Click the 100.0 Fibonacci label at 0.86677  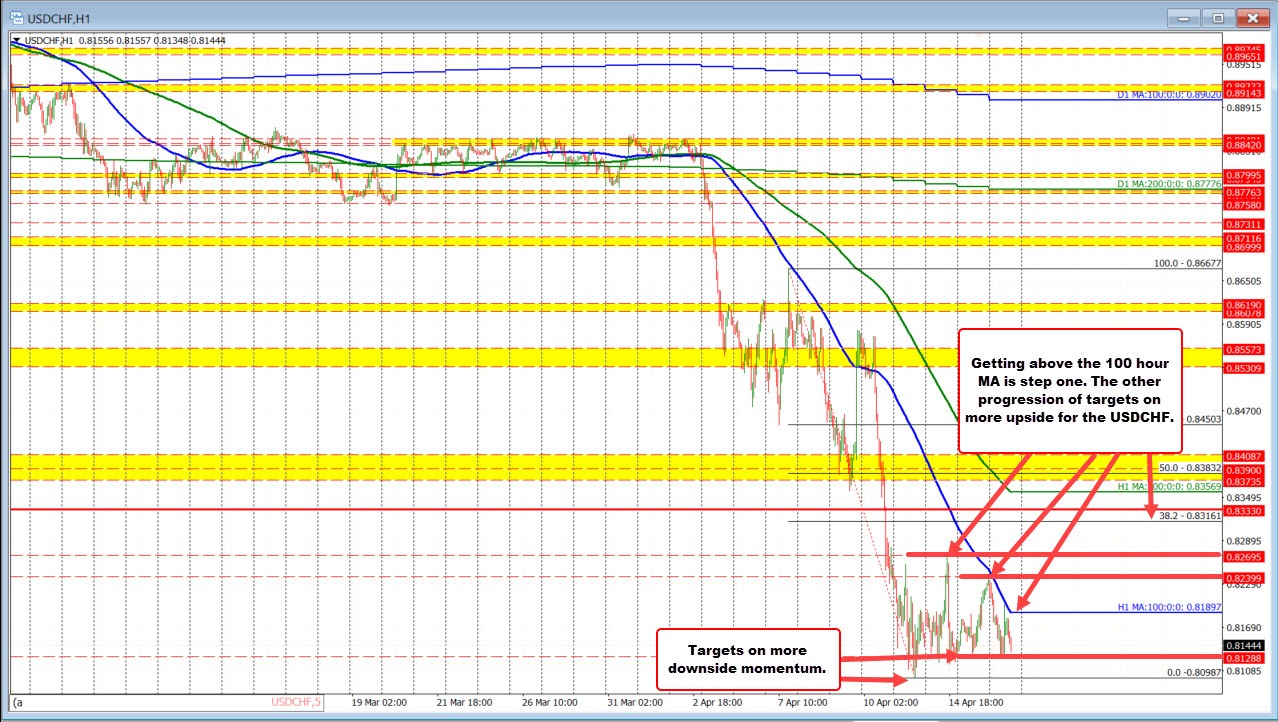pos(1187,264)
